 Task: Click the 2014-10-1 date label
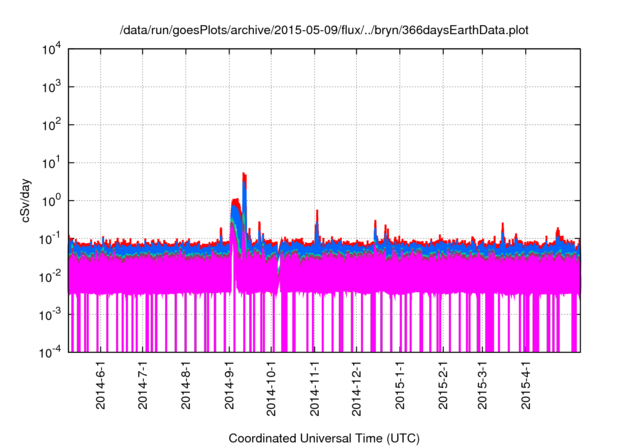[271, 388]
